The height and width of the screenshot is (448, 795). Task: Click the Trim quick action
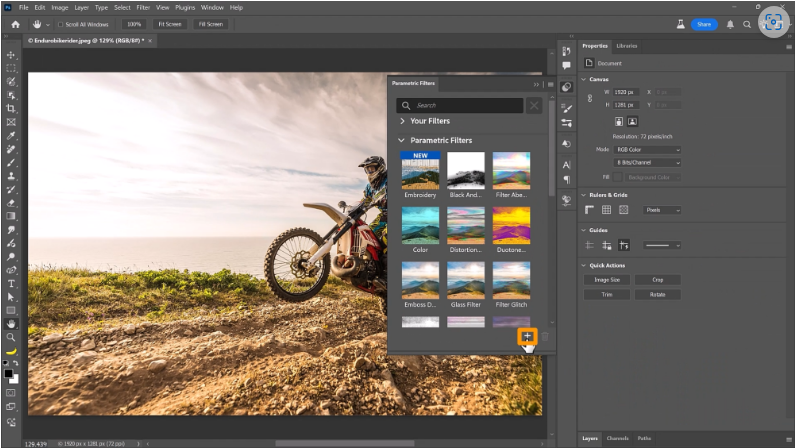tap(607, 294)
